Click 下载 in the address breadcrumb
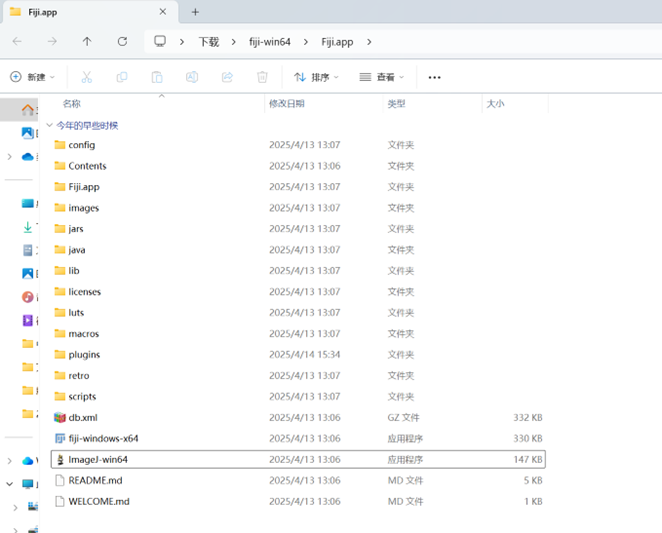Viewport: 662px width, 533px height. [x=209, y=42]
